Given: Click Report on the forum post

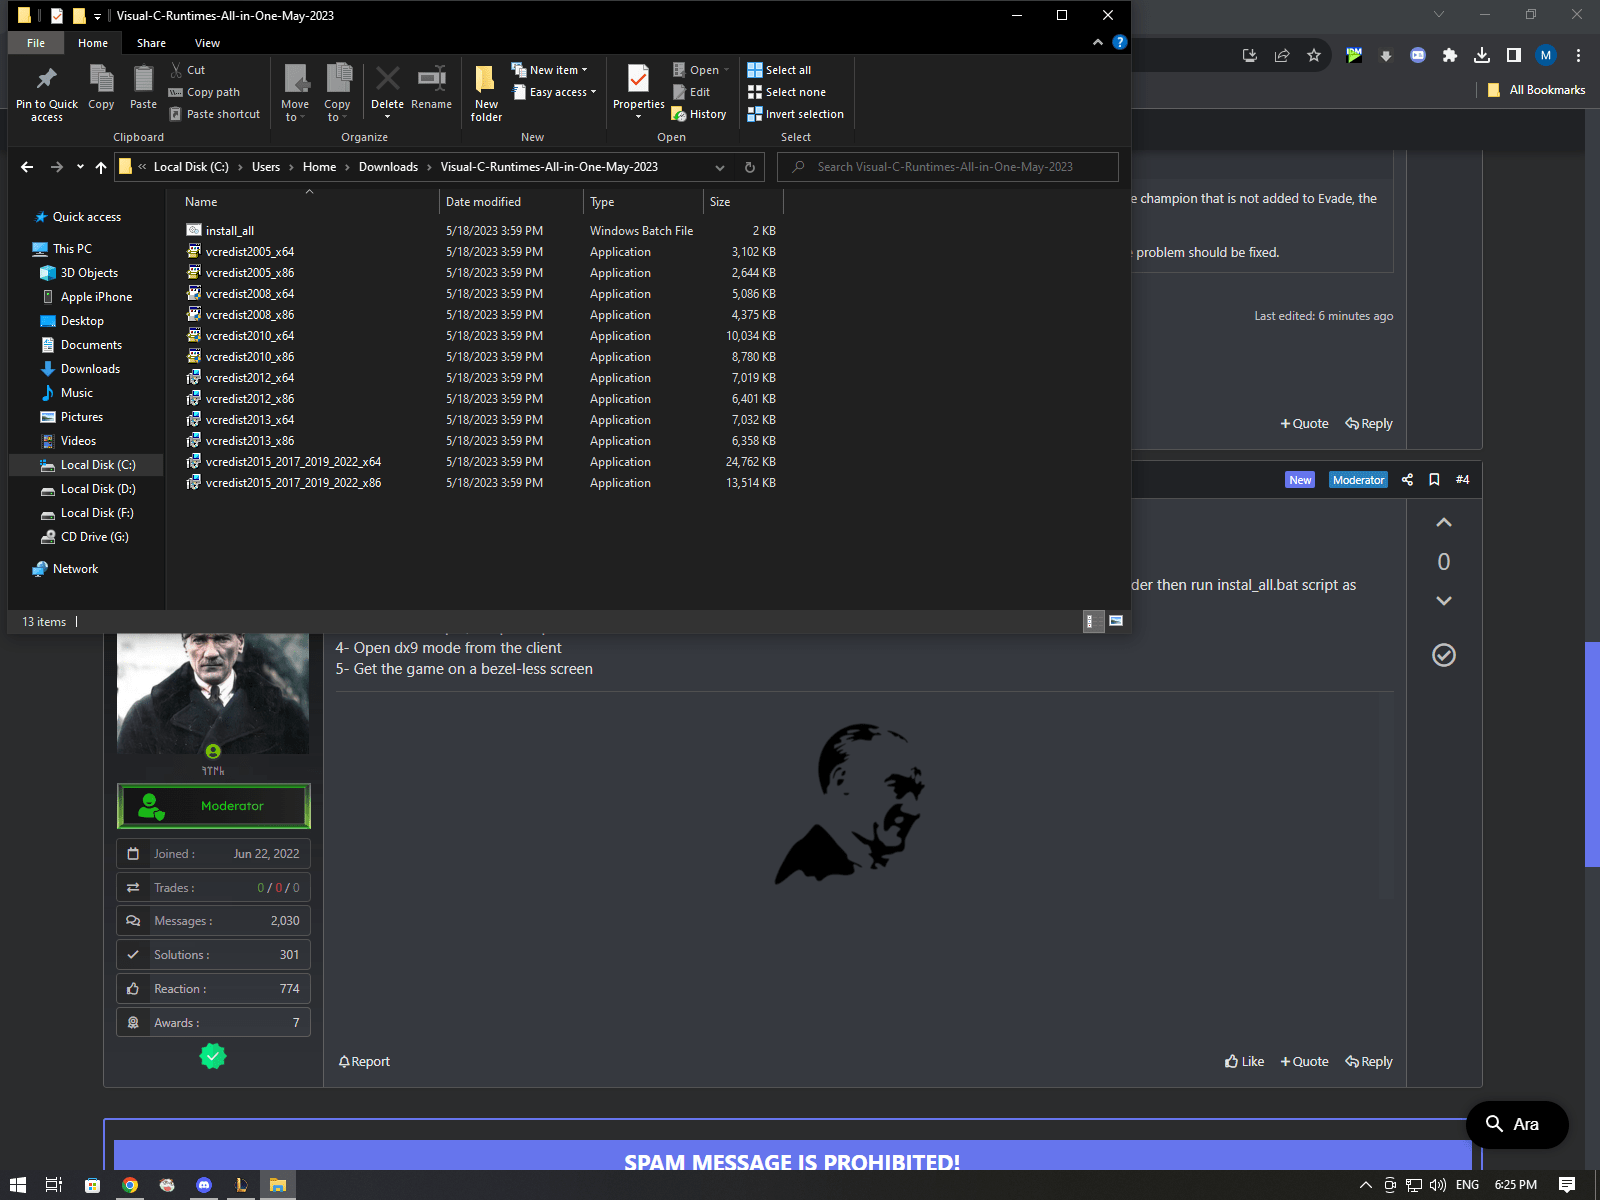Looking at the screenshot, I should point(364,1062).
